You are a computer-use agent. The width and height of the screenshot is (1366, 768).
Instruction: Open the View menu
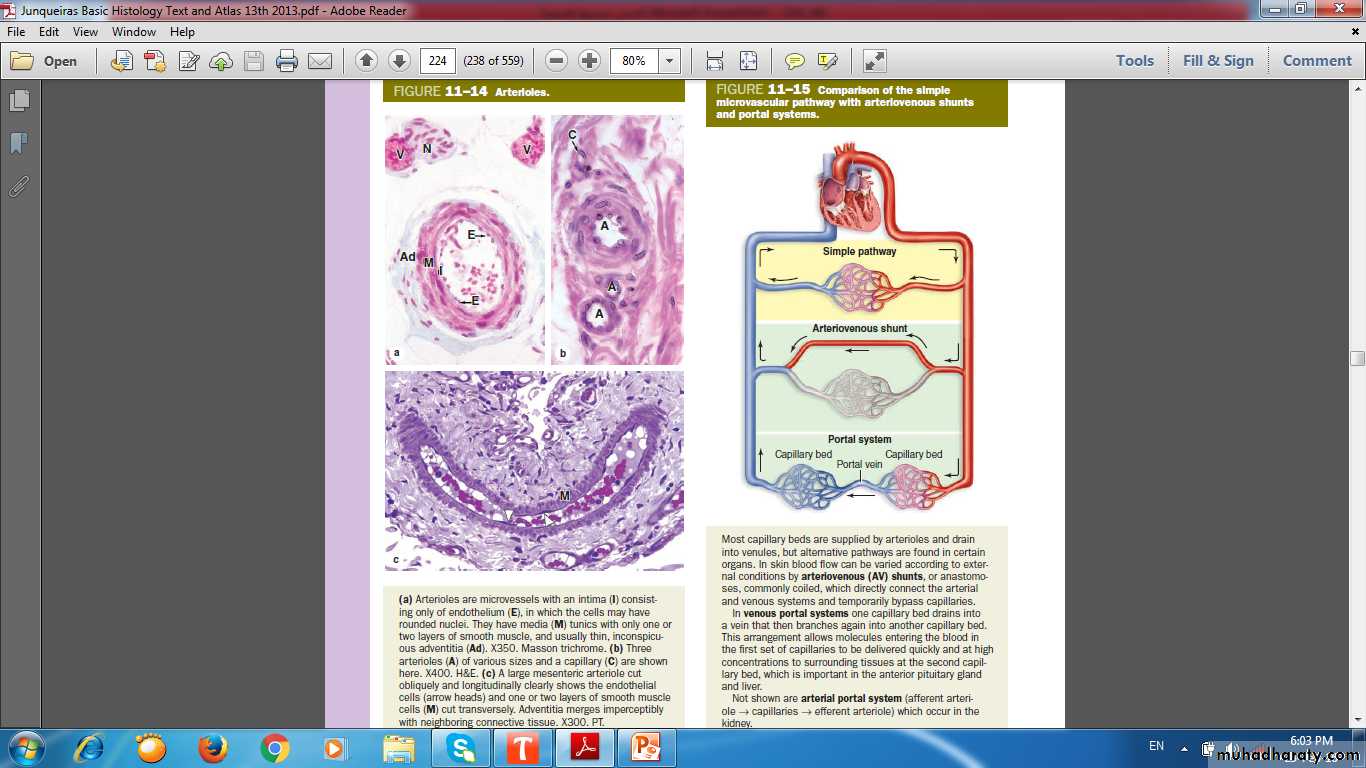tap(85, 32)
